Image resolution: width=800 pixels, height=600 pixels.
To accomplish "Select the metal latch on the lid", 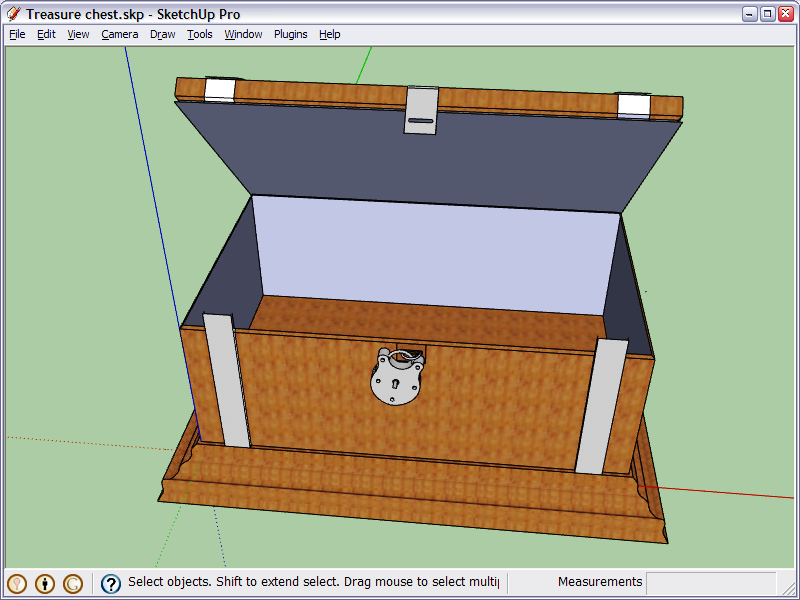I will click(x=421, y=109).
